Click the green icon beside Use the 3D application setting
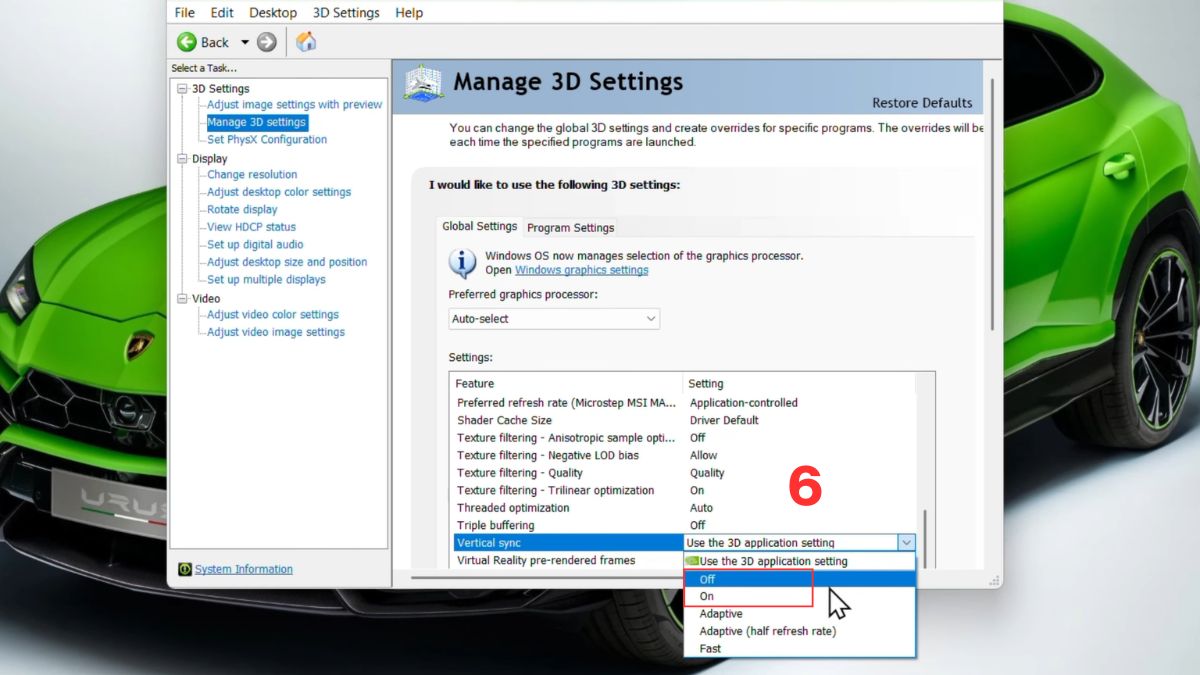 tap(693, 560)
